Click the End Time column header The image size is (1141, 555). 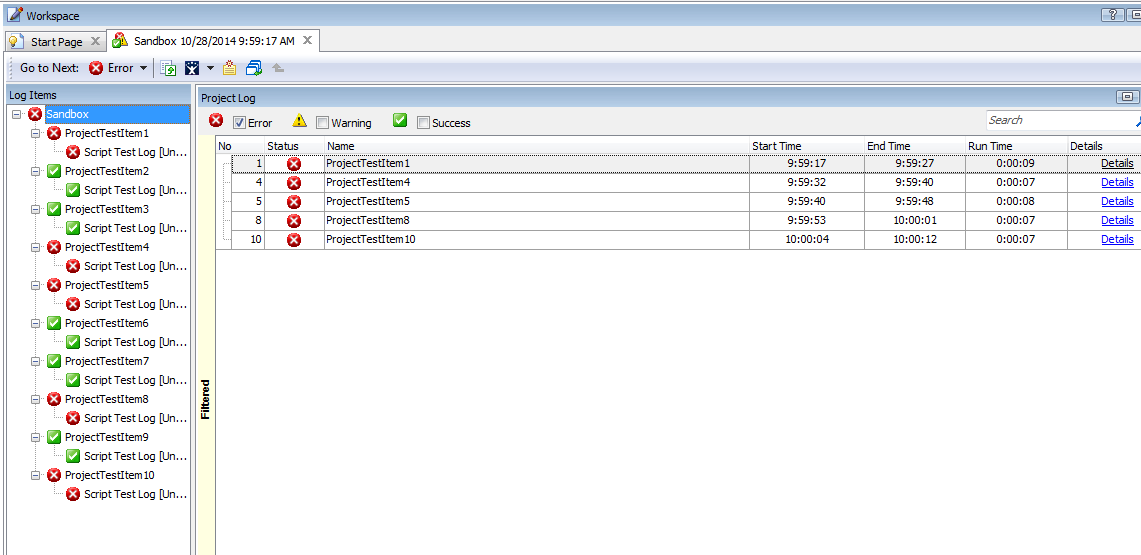(x=915, y=146)
